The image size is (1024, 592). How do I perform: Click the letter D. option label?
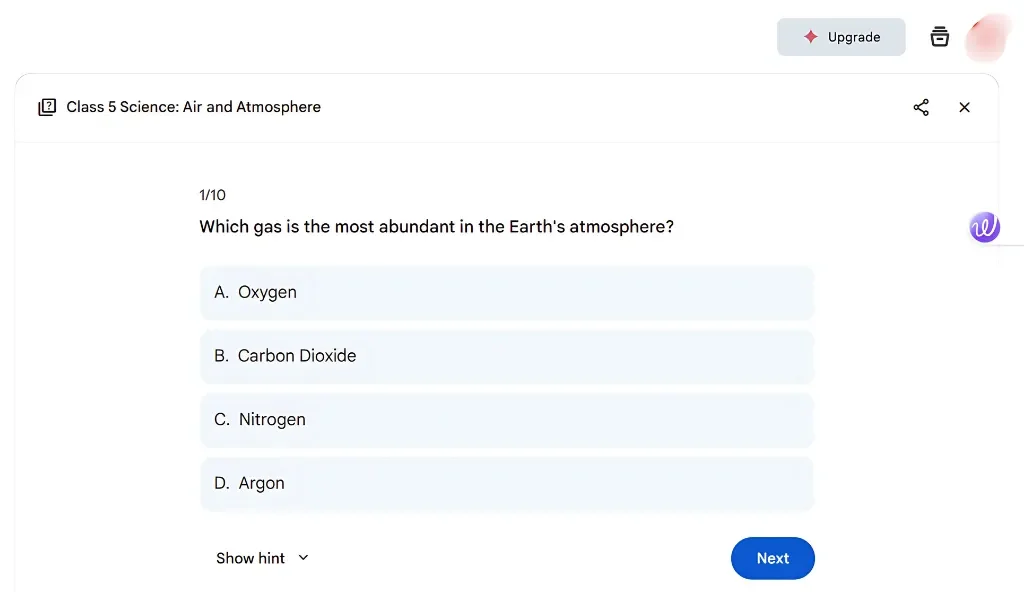tap(222, 483)
